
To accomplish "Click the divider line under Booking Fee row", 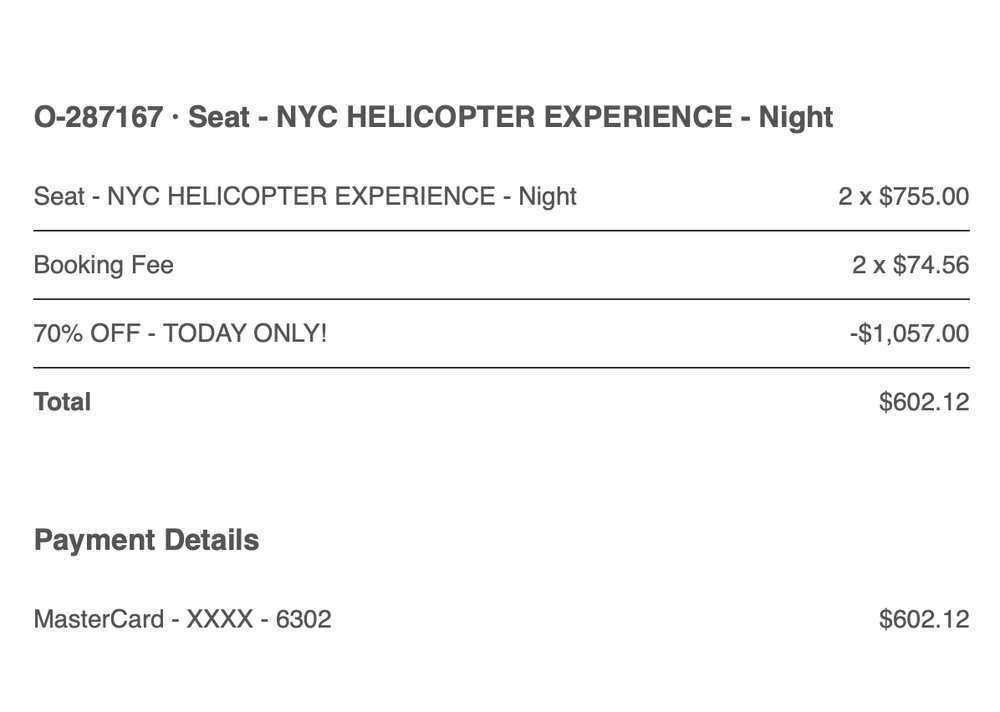I will point(501,299).
